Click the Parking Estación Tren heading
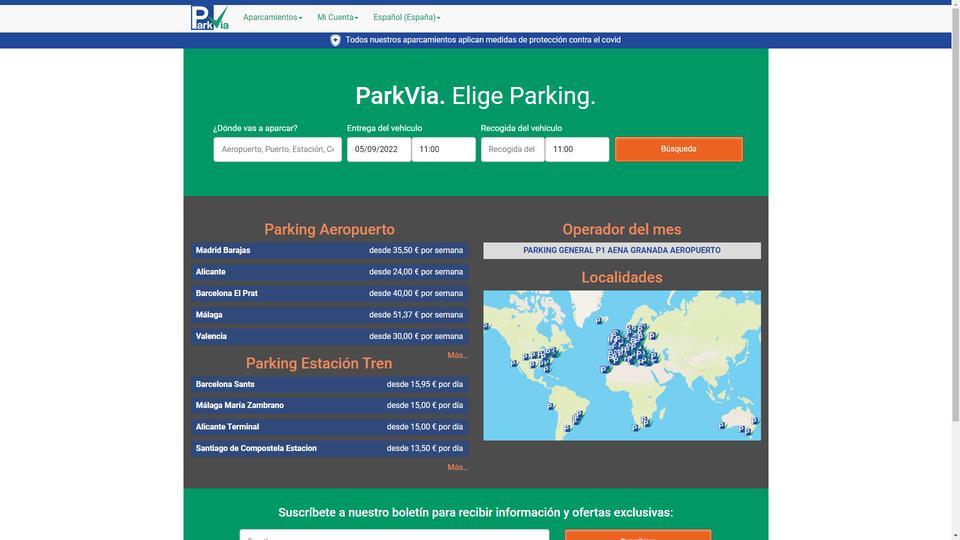The height and width of the screenshot is (540, 960). tap(319, 363)
